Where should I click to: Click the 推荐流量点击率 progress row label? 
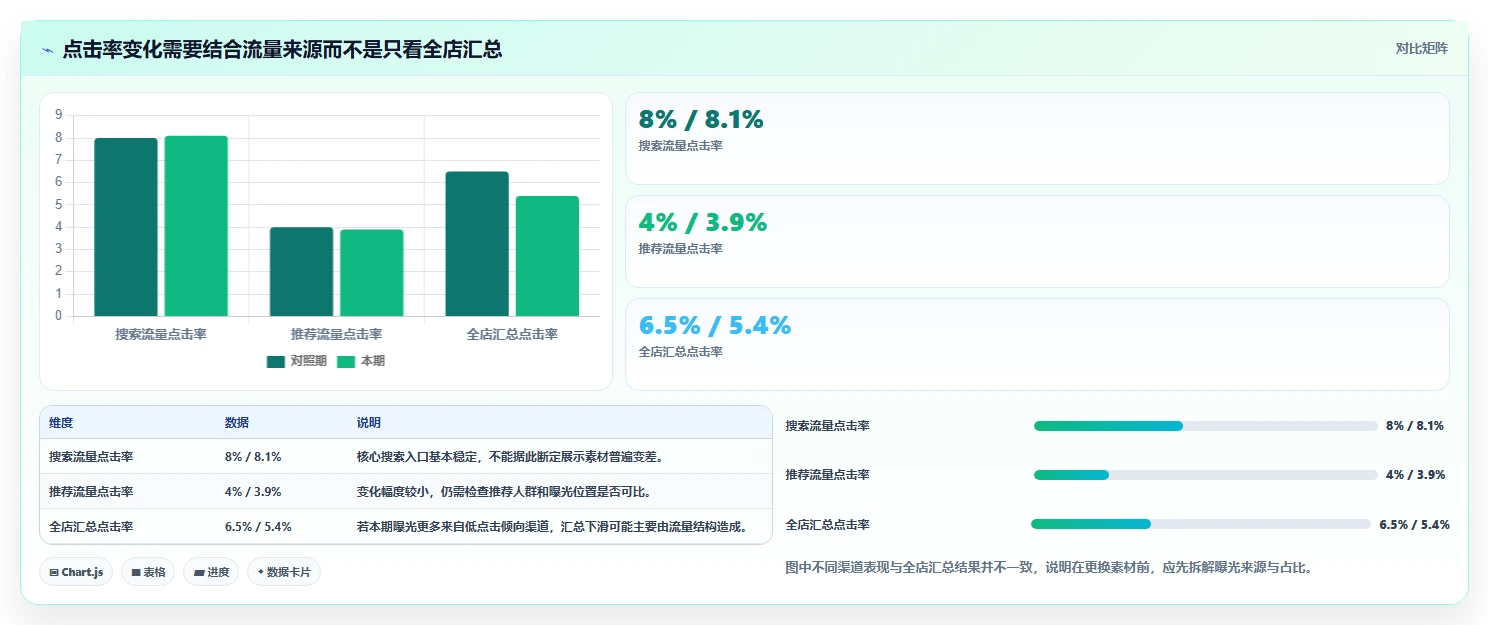828,475
